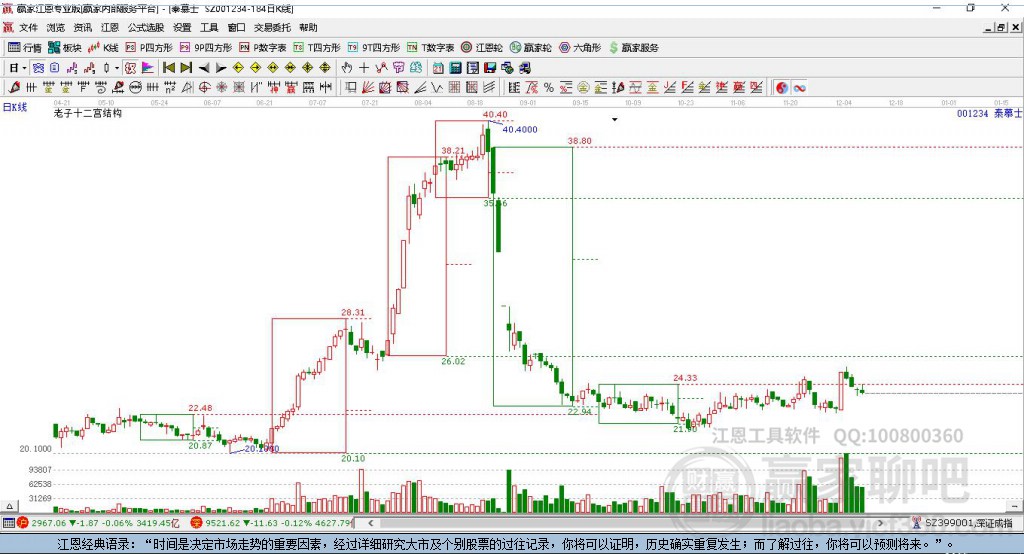The width and height of the screenshot is (1024, 554).
Task: Select the zigzag wave line tool
Action: [436, 88]
